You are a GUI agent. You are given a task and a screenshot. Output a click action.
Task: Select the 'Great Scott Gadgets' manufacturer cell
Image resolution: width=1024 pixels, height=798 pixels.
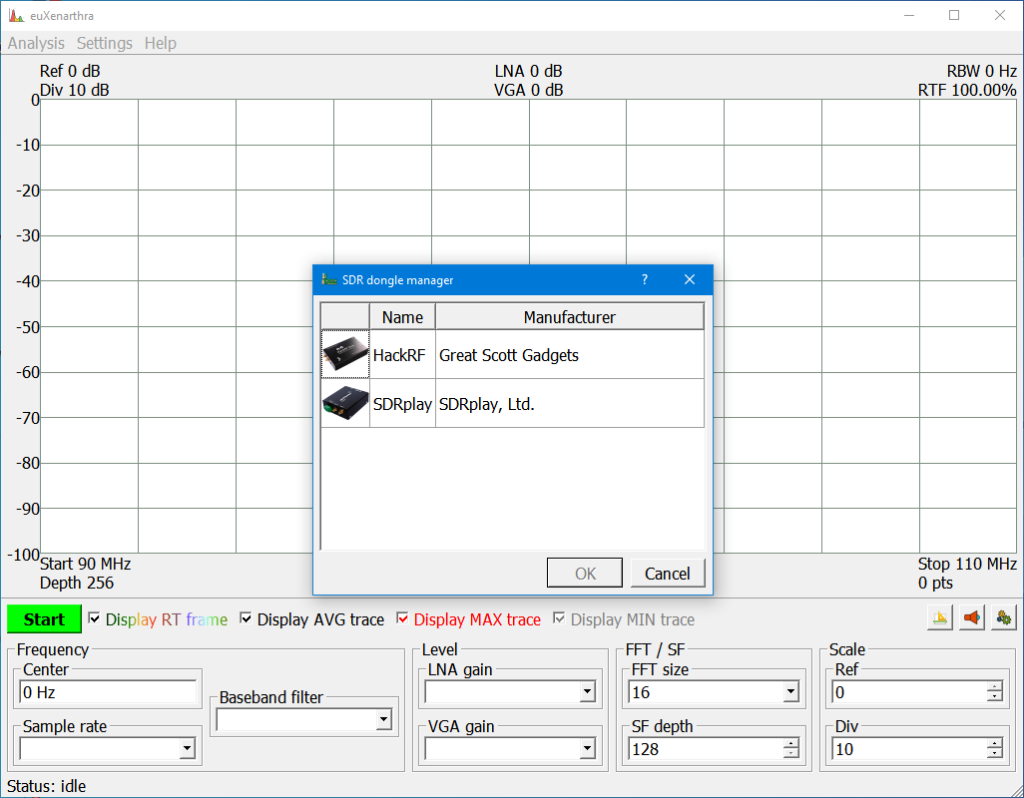tap(569, 355)
